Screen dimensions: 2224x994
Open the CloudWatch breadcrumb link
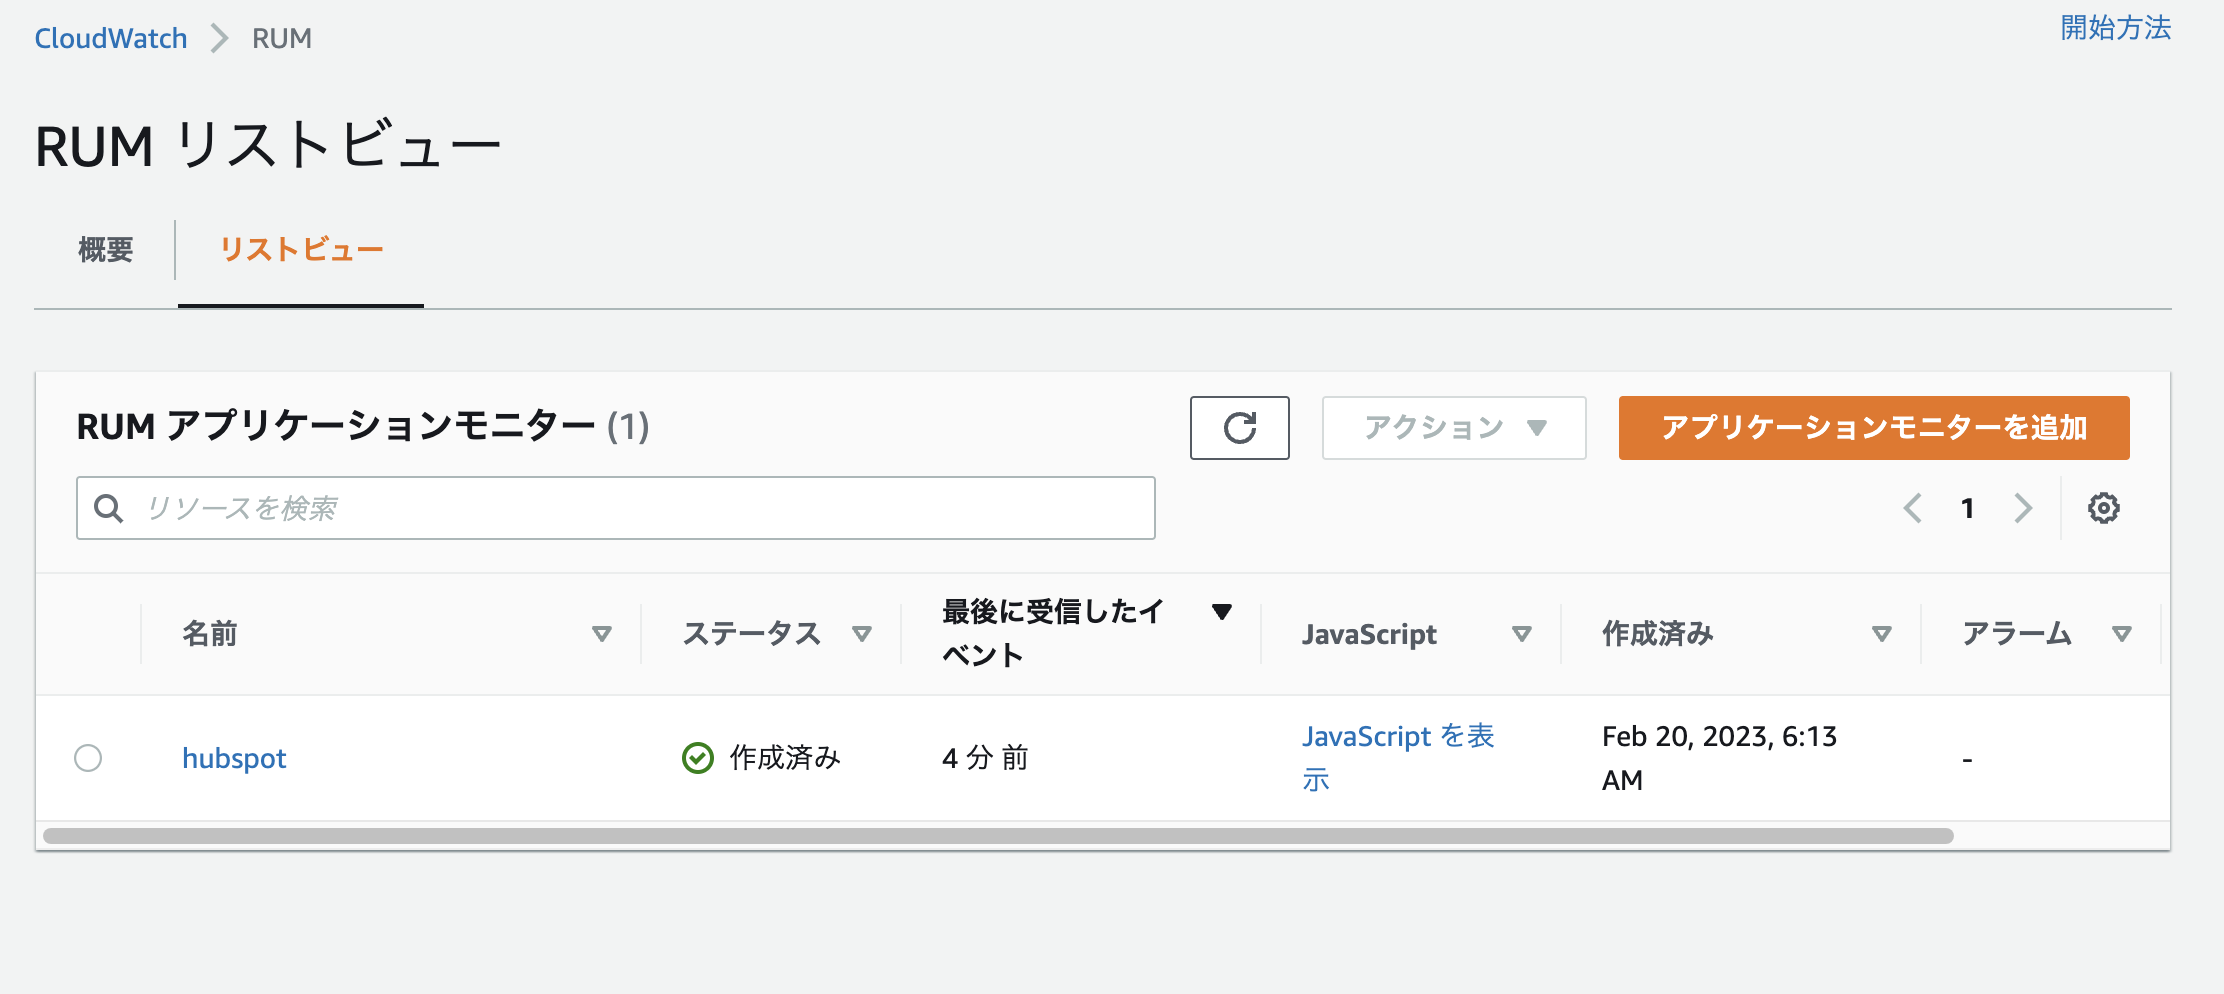point(111,38)
